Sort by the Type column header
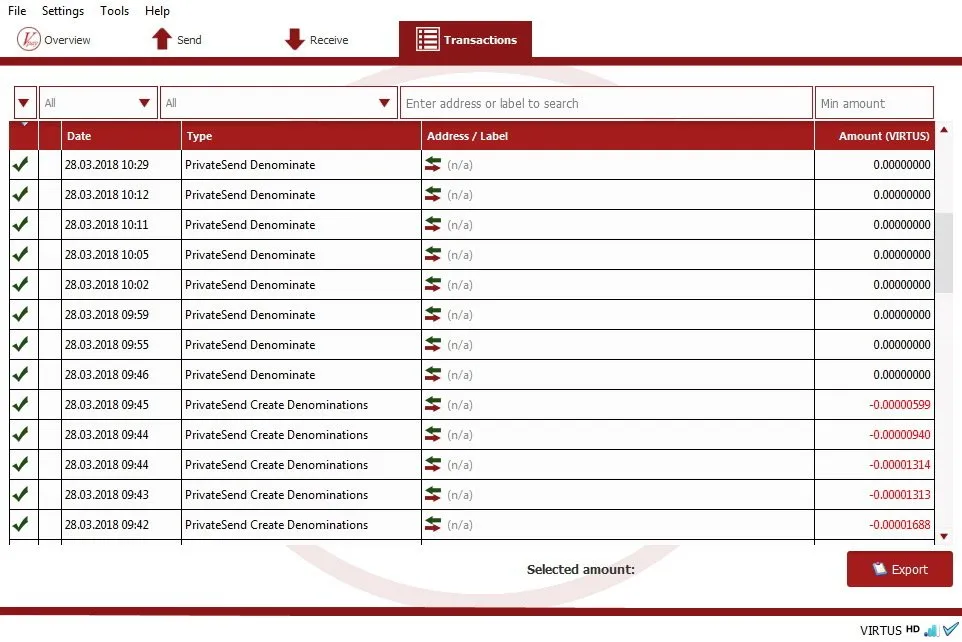Image resolution: width=962 pixels, height=642 pixels. coord(301,136)
